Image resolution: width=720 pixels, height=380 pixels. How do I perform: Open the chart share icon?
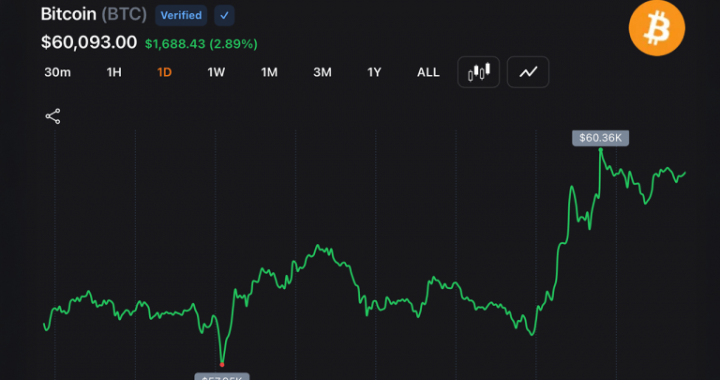53,117
